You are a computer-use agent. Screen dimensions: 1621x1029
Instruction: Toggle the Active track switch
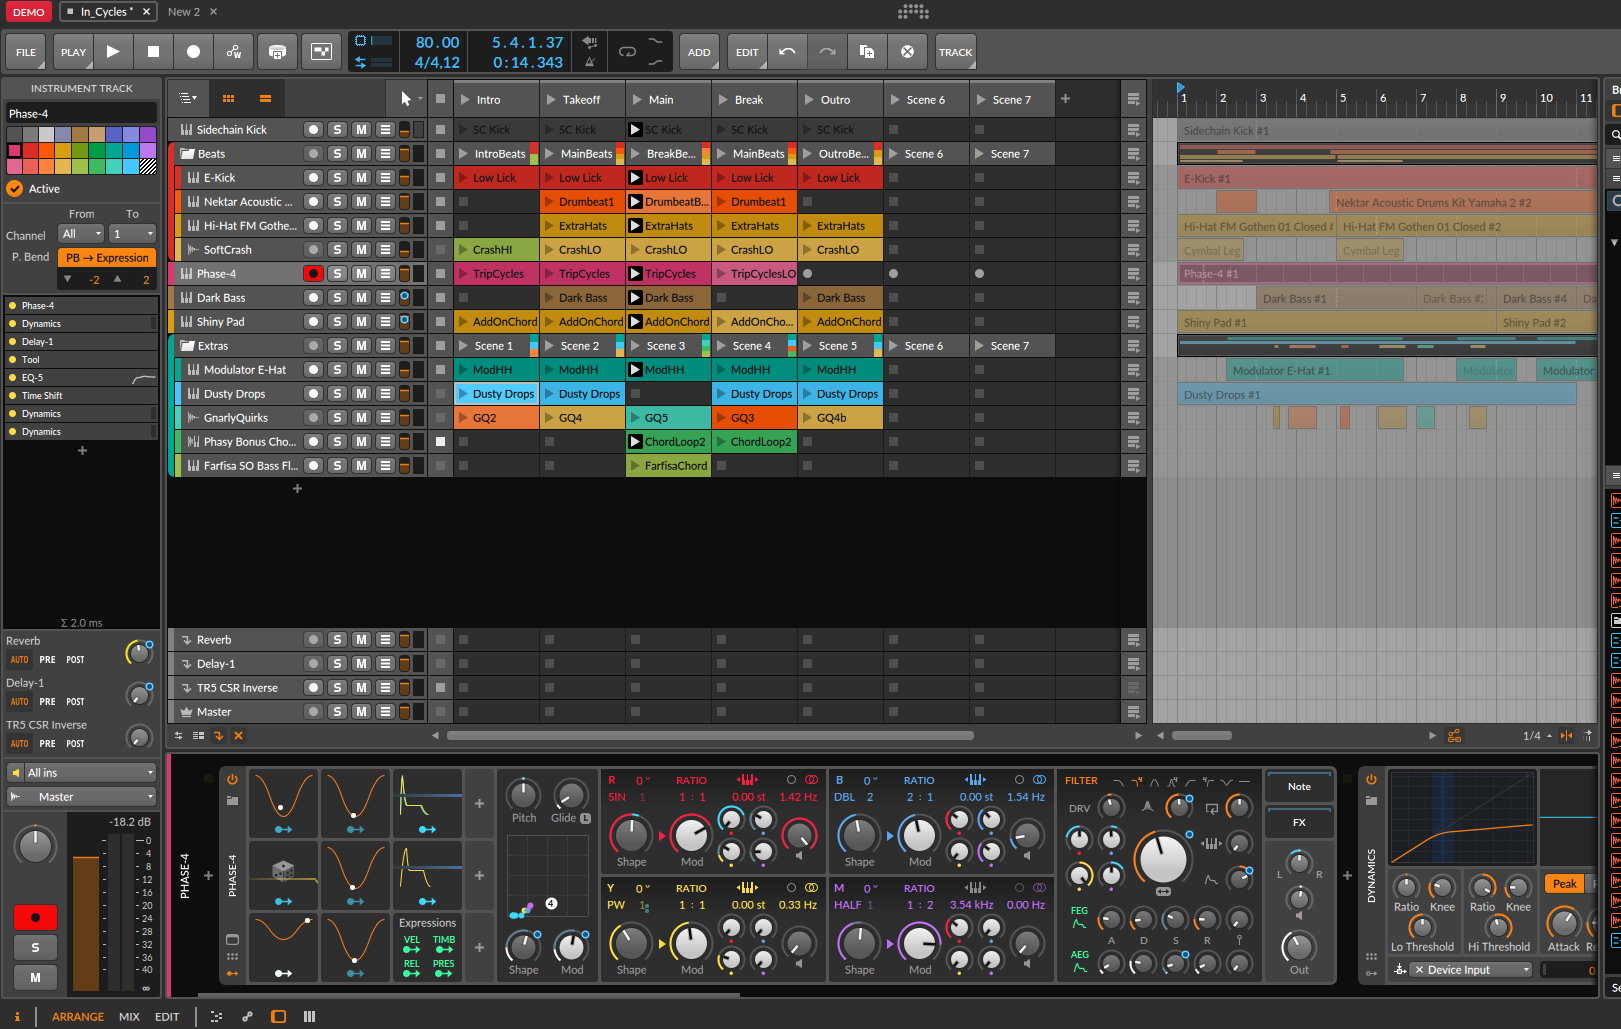pos(15,188)
